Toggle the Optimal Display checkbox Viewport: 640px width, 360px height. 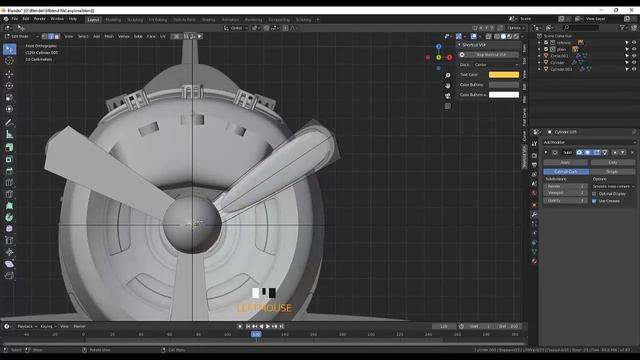tap(594, 194)
